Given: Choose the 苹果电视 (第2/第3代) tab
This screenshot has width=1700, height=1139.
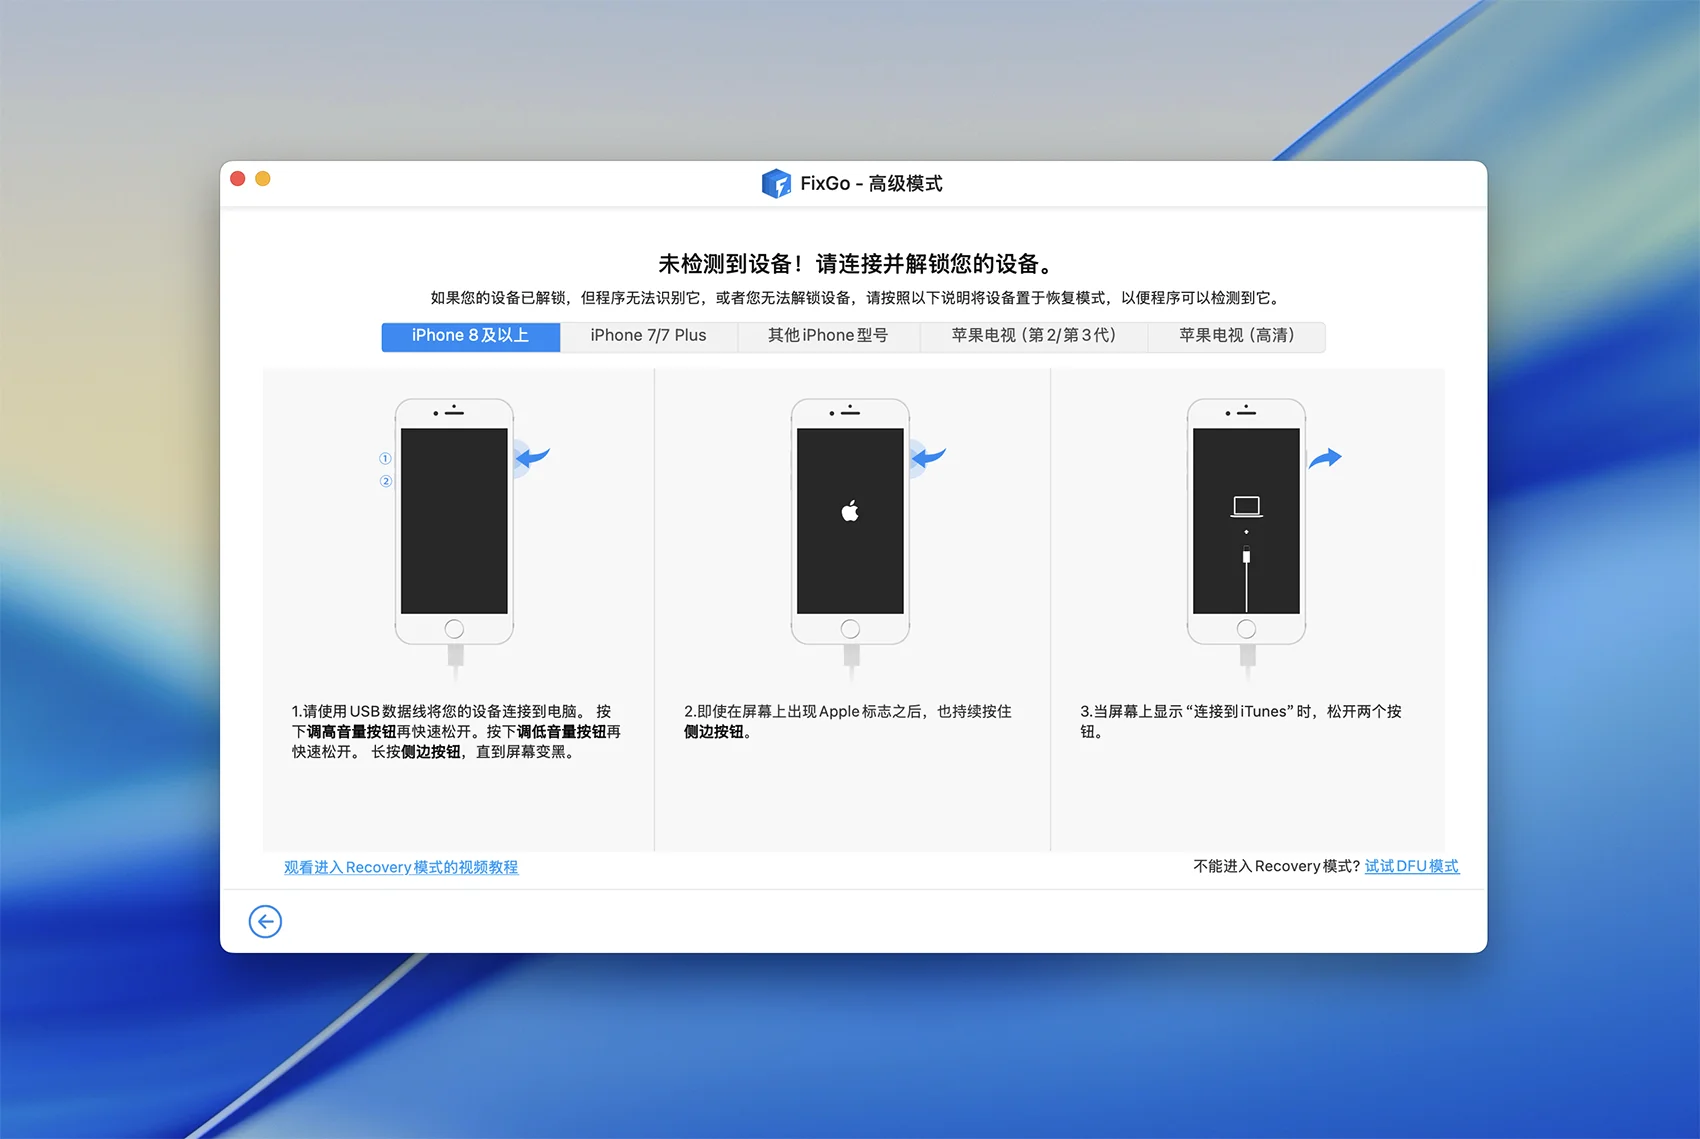Looking at the screenshot, I should [x=1033, y=336].
